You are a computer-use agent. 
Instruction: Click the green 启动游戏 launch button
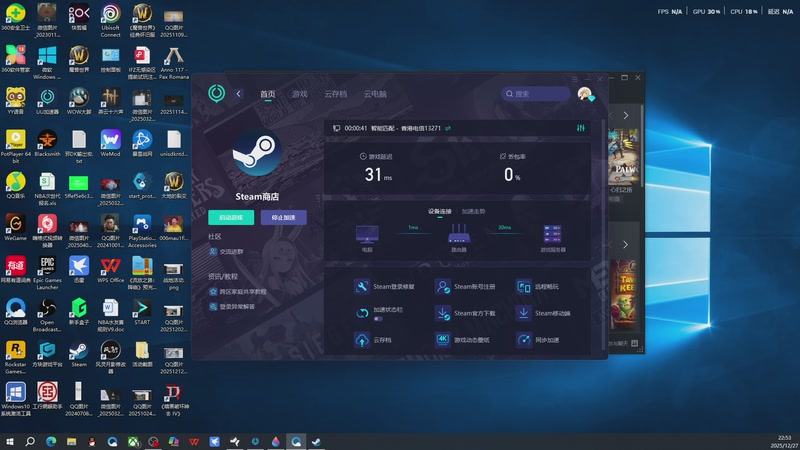pyautogui.click(x=231, y=217)
